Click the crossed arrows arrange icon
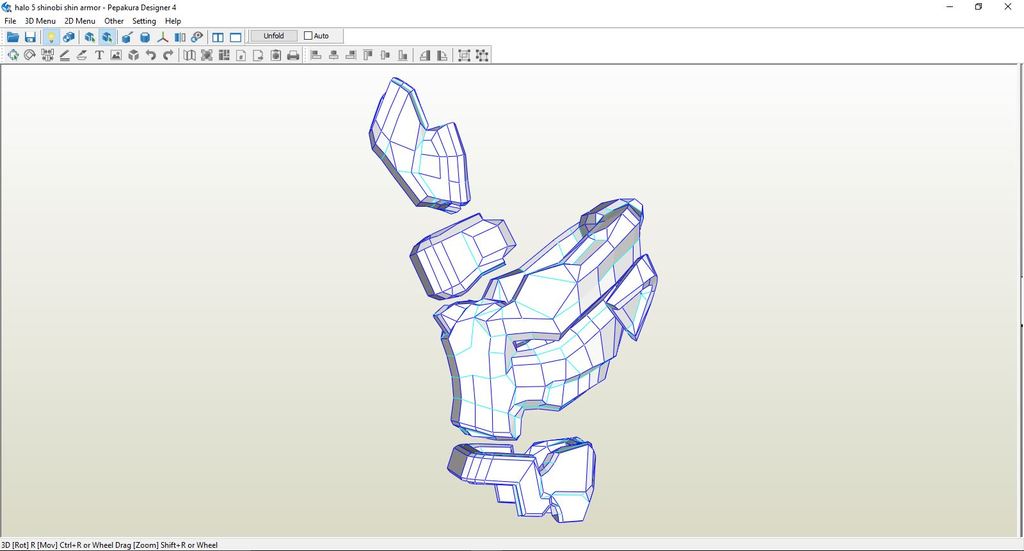Screen dimensions: 1024x551 pyautogui.click(x=206, y=55)
